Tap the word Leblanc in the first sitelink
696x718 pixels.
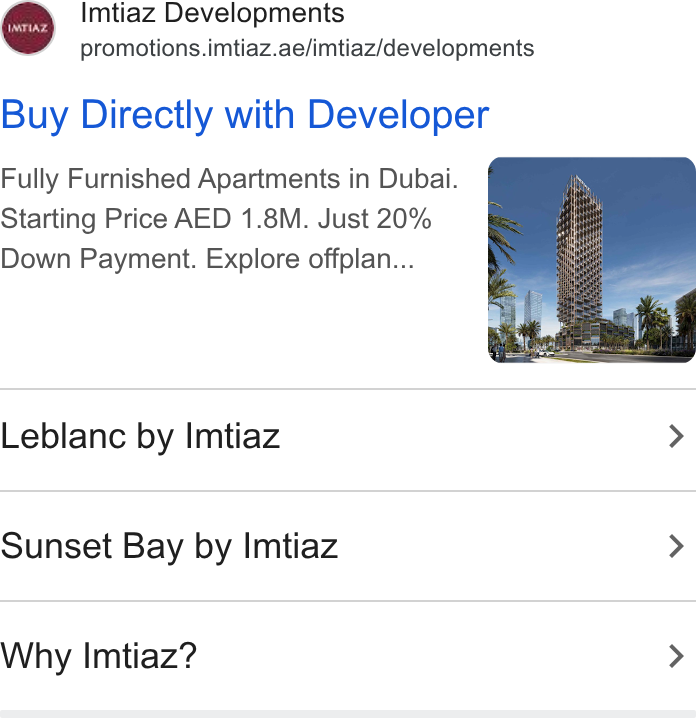click(63, 436)
